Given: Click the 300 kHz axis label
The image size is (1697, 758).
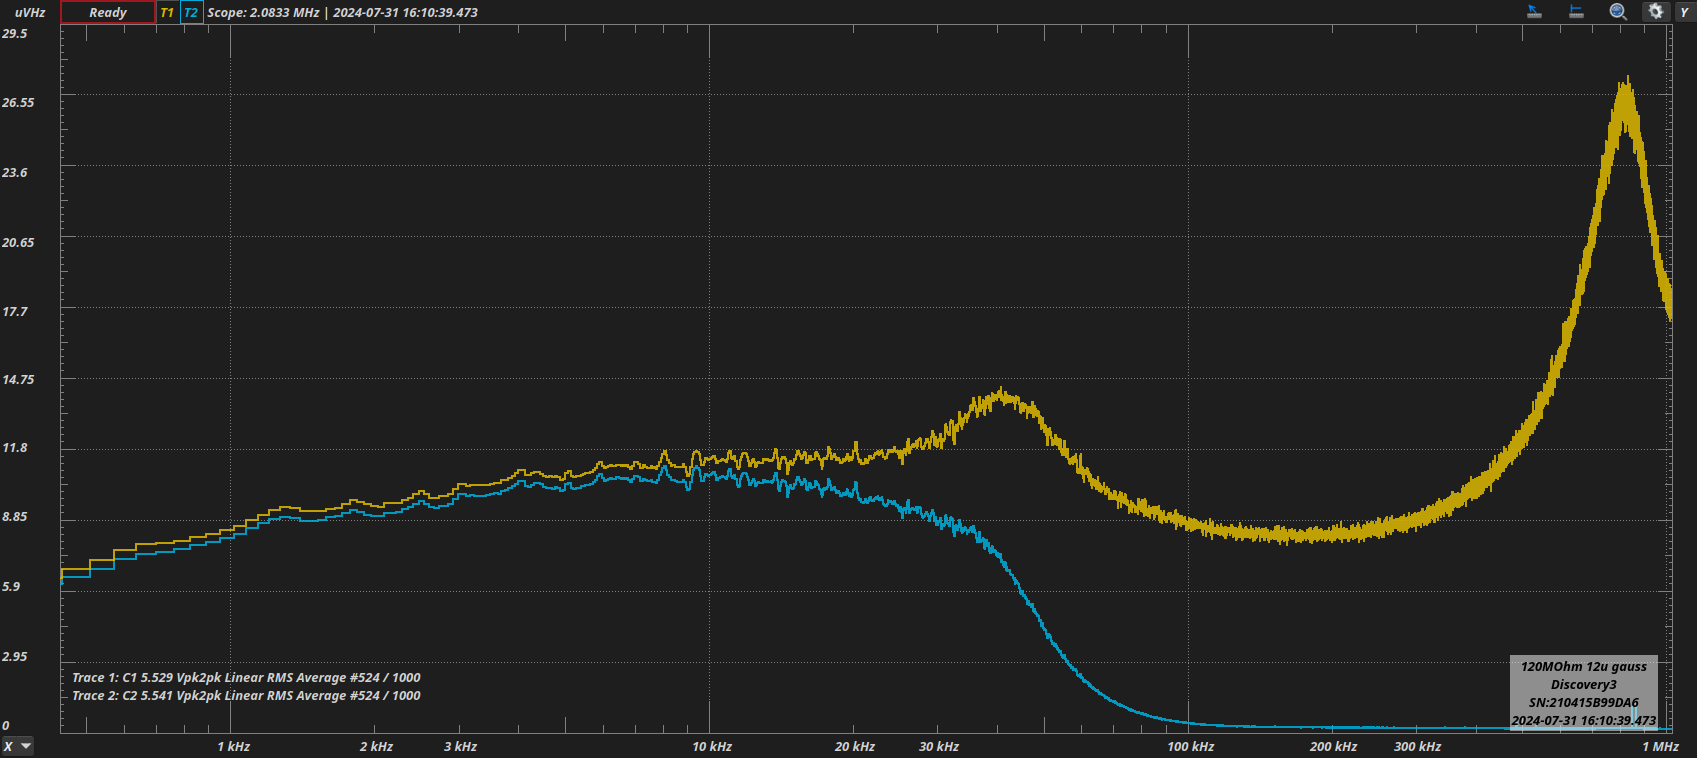Looking at the screenshot, I should pyautogui.click(x=1418, y=746).
